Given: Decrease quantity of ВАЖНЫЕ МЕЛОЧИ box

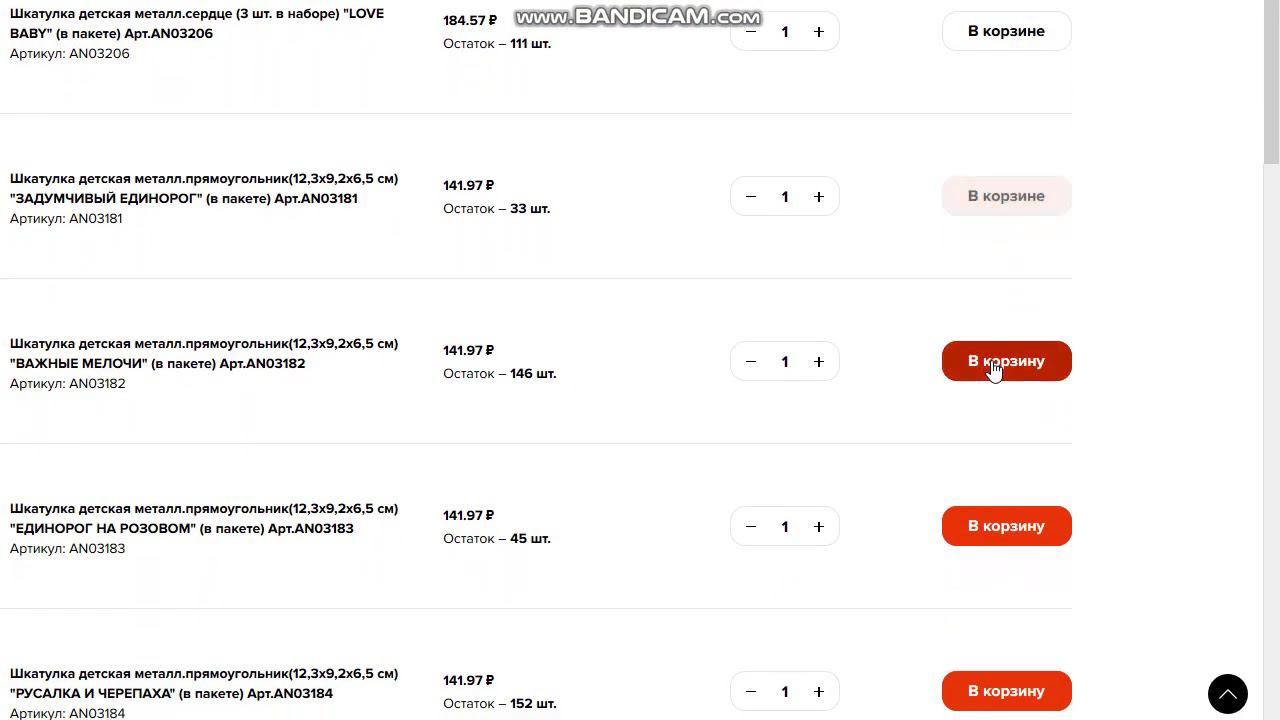Looking at the screenshot, I should coord(751,362).
